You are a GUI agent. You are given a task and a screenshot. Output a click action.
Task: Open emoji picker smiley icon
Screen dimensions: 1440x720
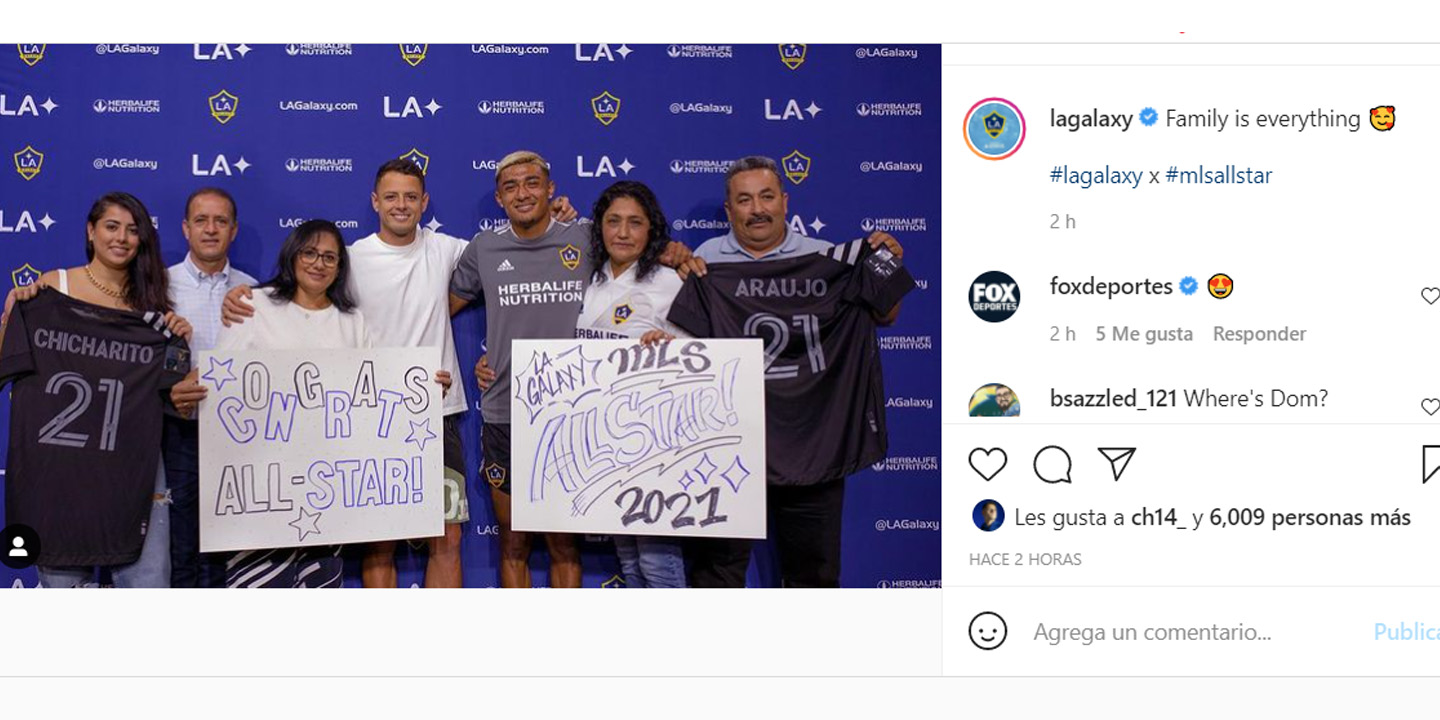pos(988,631)
